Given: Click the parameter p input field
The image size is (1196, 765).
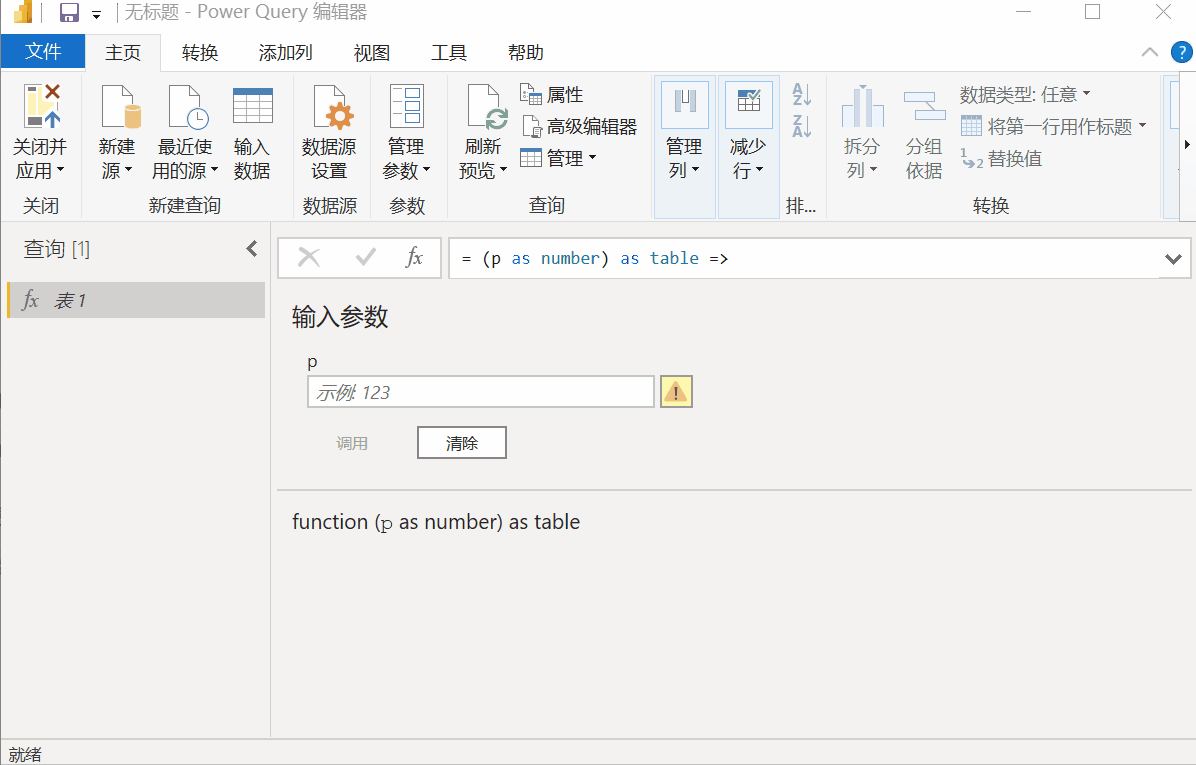Looking at the screenshot, I should point(481,392).
